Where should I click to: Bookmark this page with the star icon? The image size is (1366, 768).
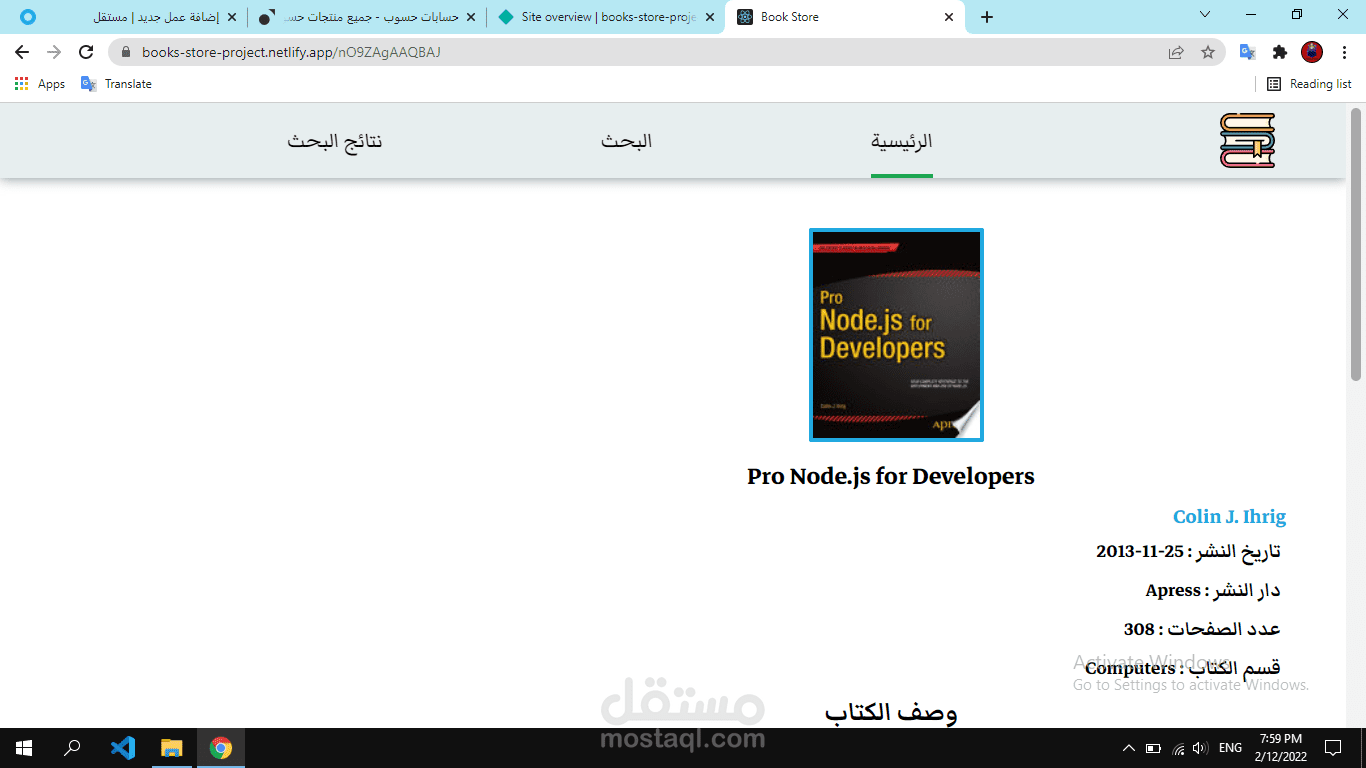coord(1208,52)
